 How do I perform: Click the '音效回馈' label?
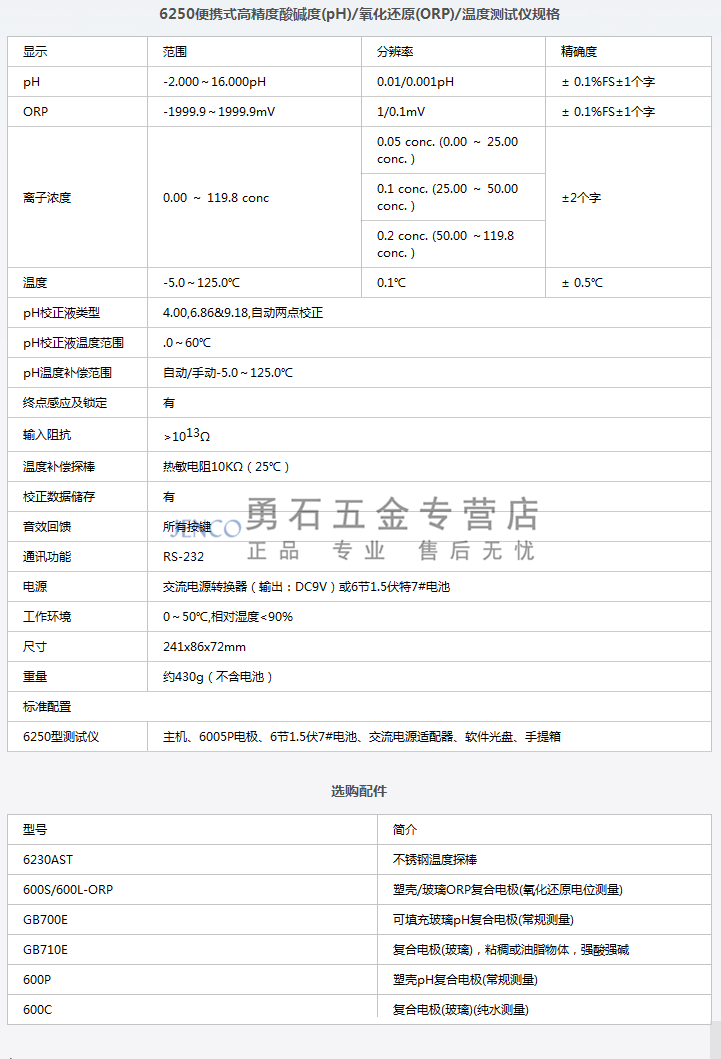click(x=47, y=527)
